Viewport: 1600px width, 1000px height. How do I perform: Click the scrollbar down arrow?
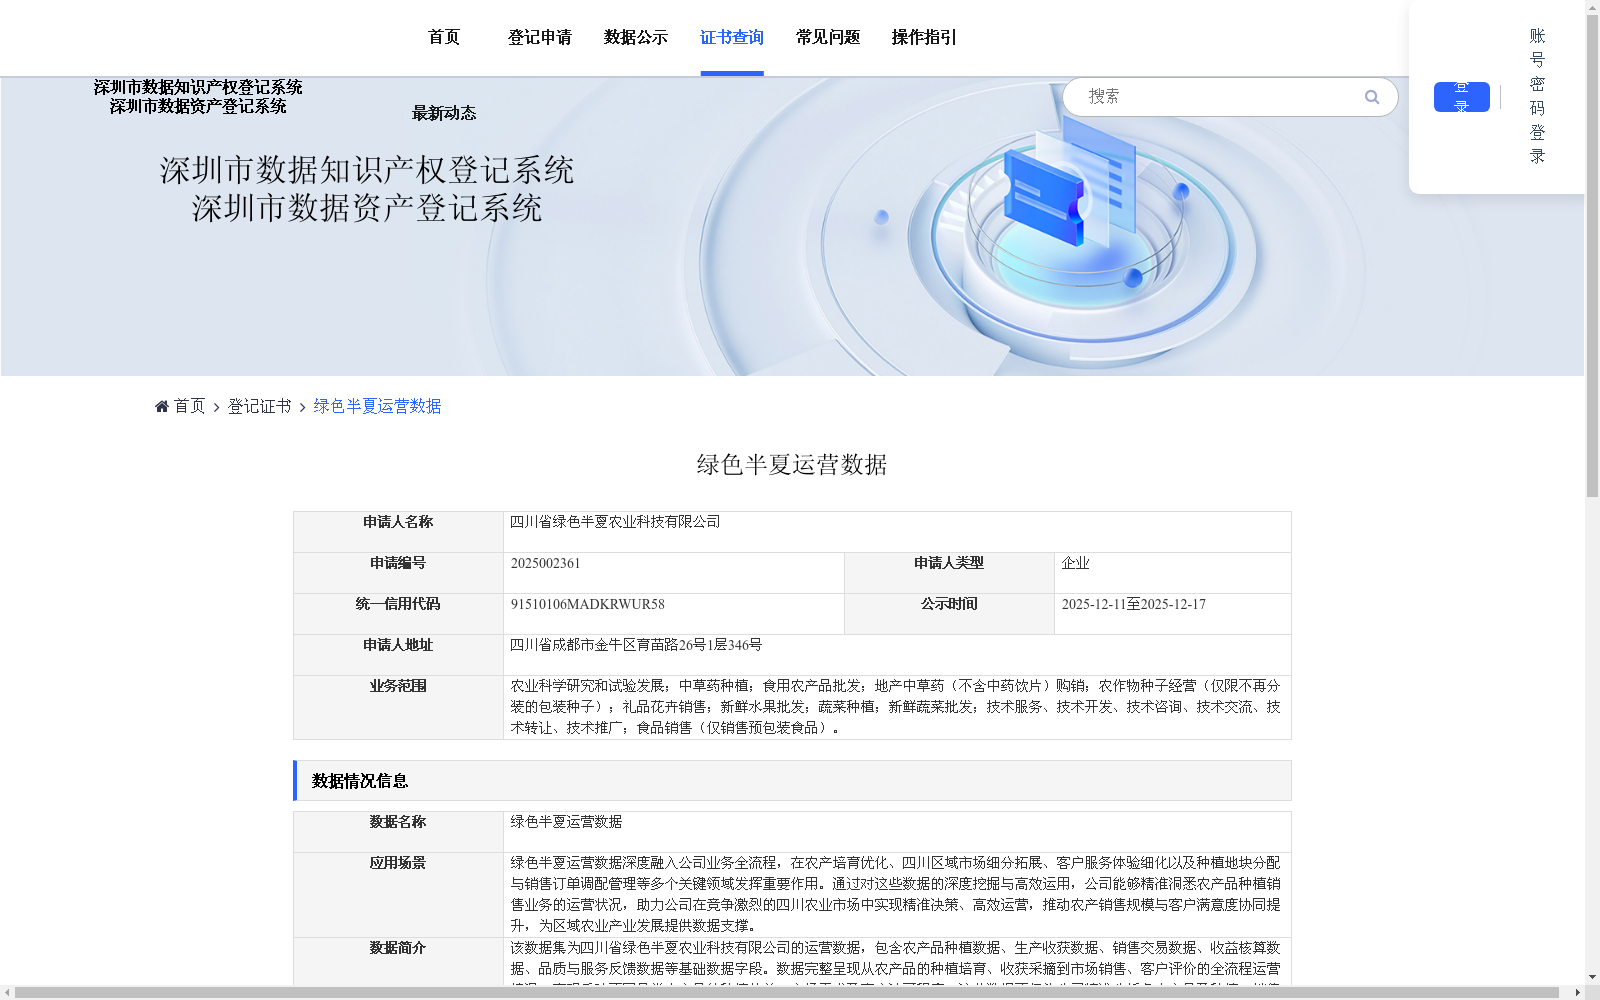pyautogui.click(x=1592, y=977)
